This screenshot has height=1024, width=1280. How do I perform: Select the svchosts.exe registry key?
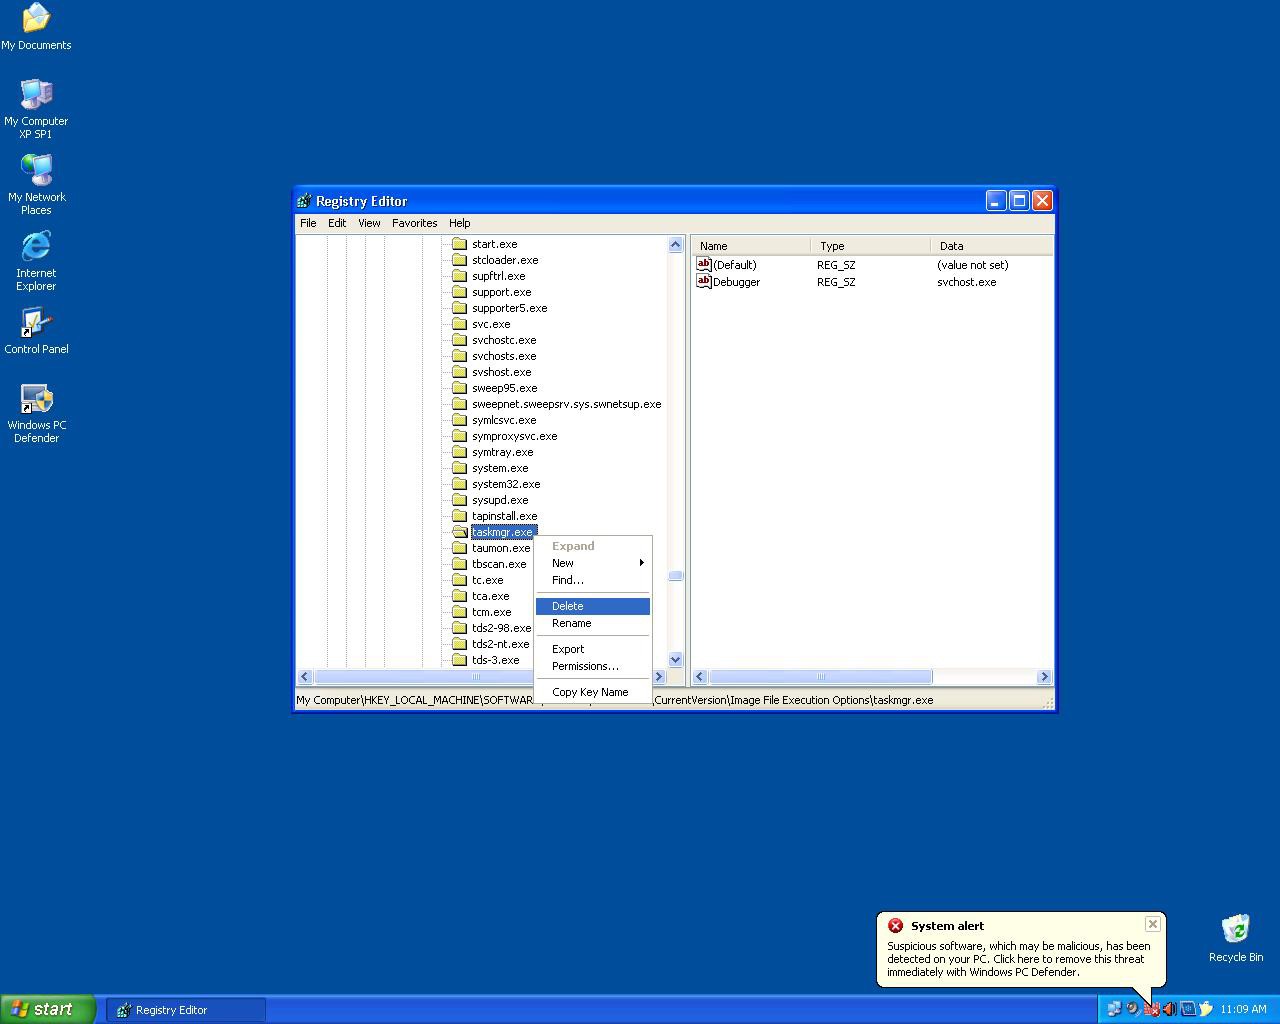click(504, 356)
